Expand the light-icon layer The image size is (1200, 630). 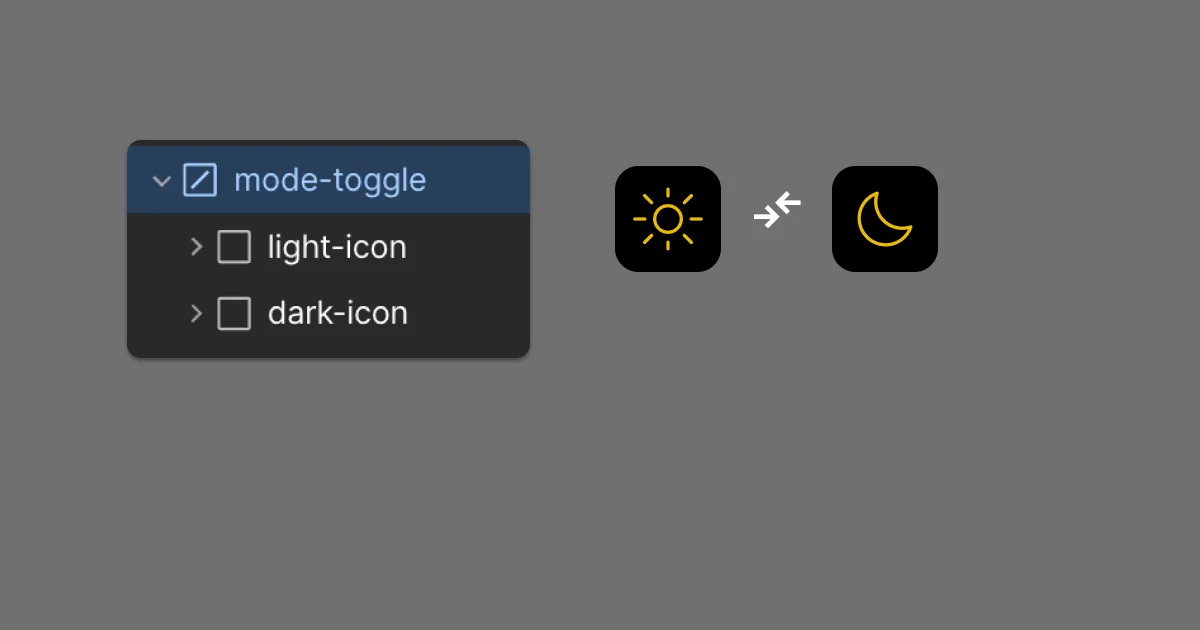[x=196, y=247]
